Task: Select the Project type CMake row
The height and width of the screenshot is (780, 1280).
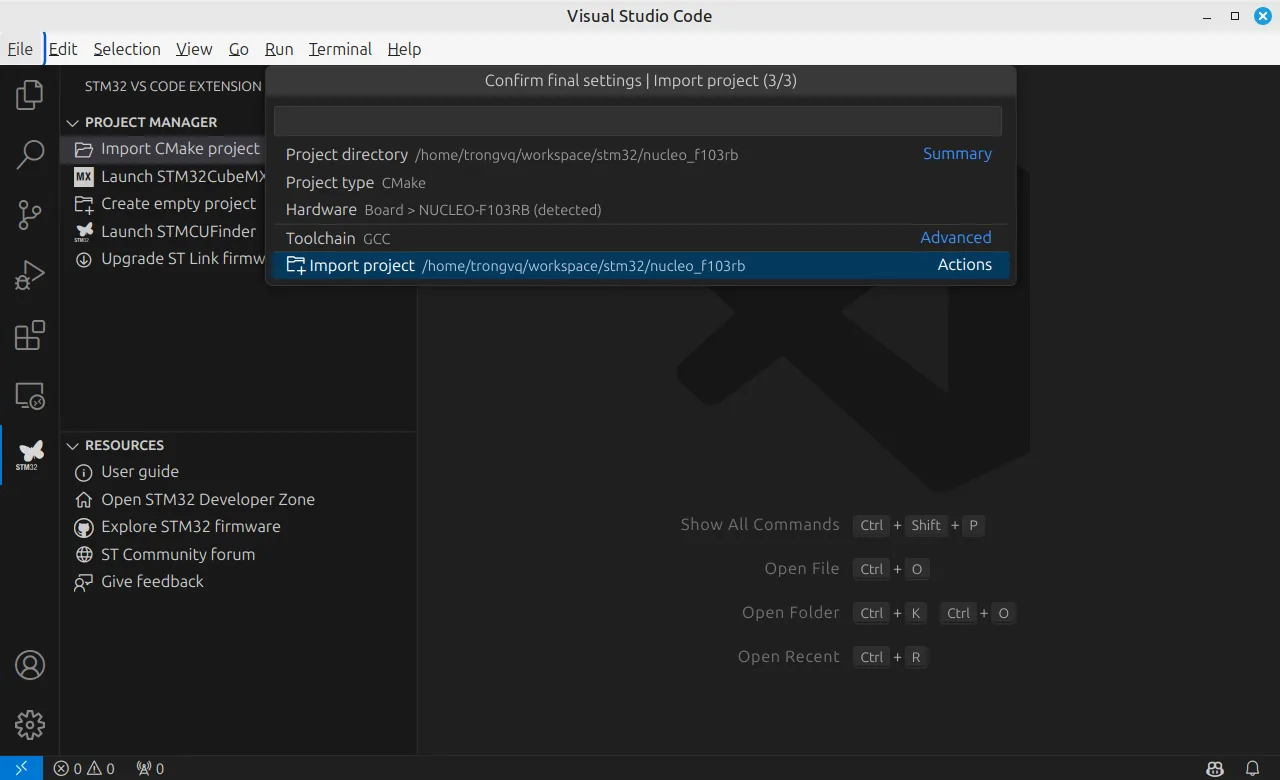Action: [x=640, y=182]
